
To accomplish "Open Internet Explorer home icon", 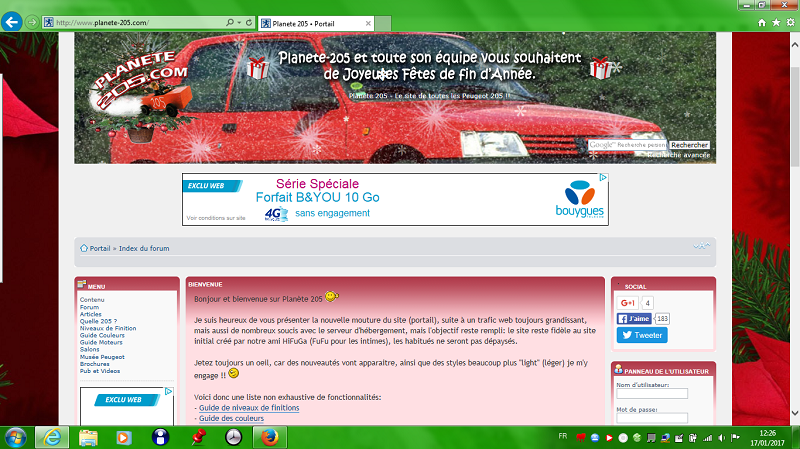I will pos(762,22).
